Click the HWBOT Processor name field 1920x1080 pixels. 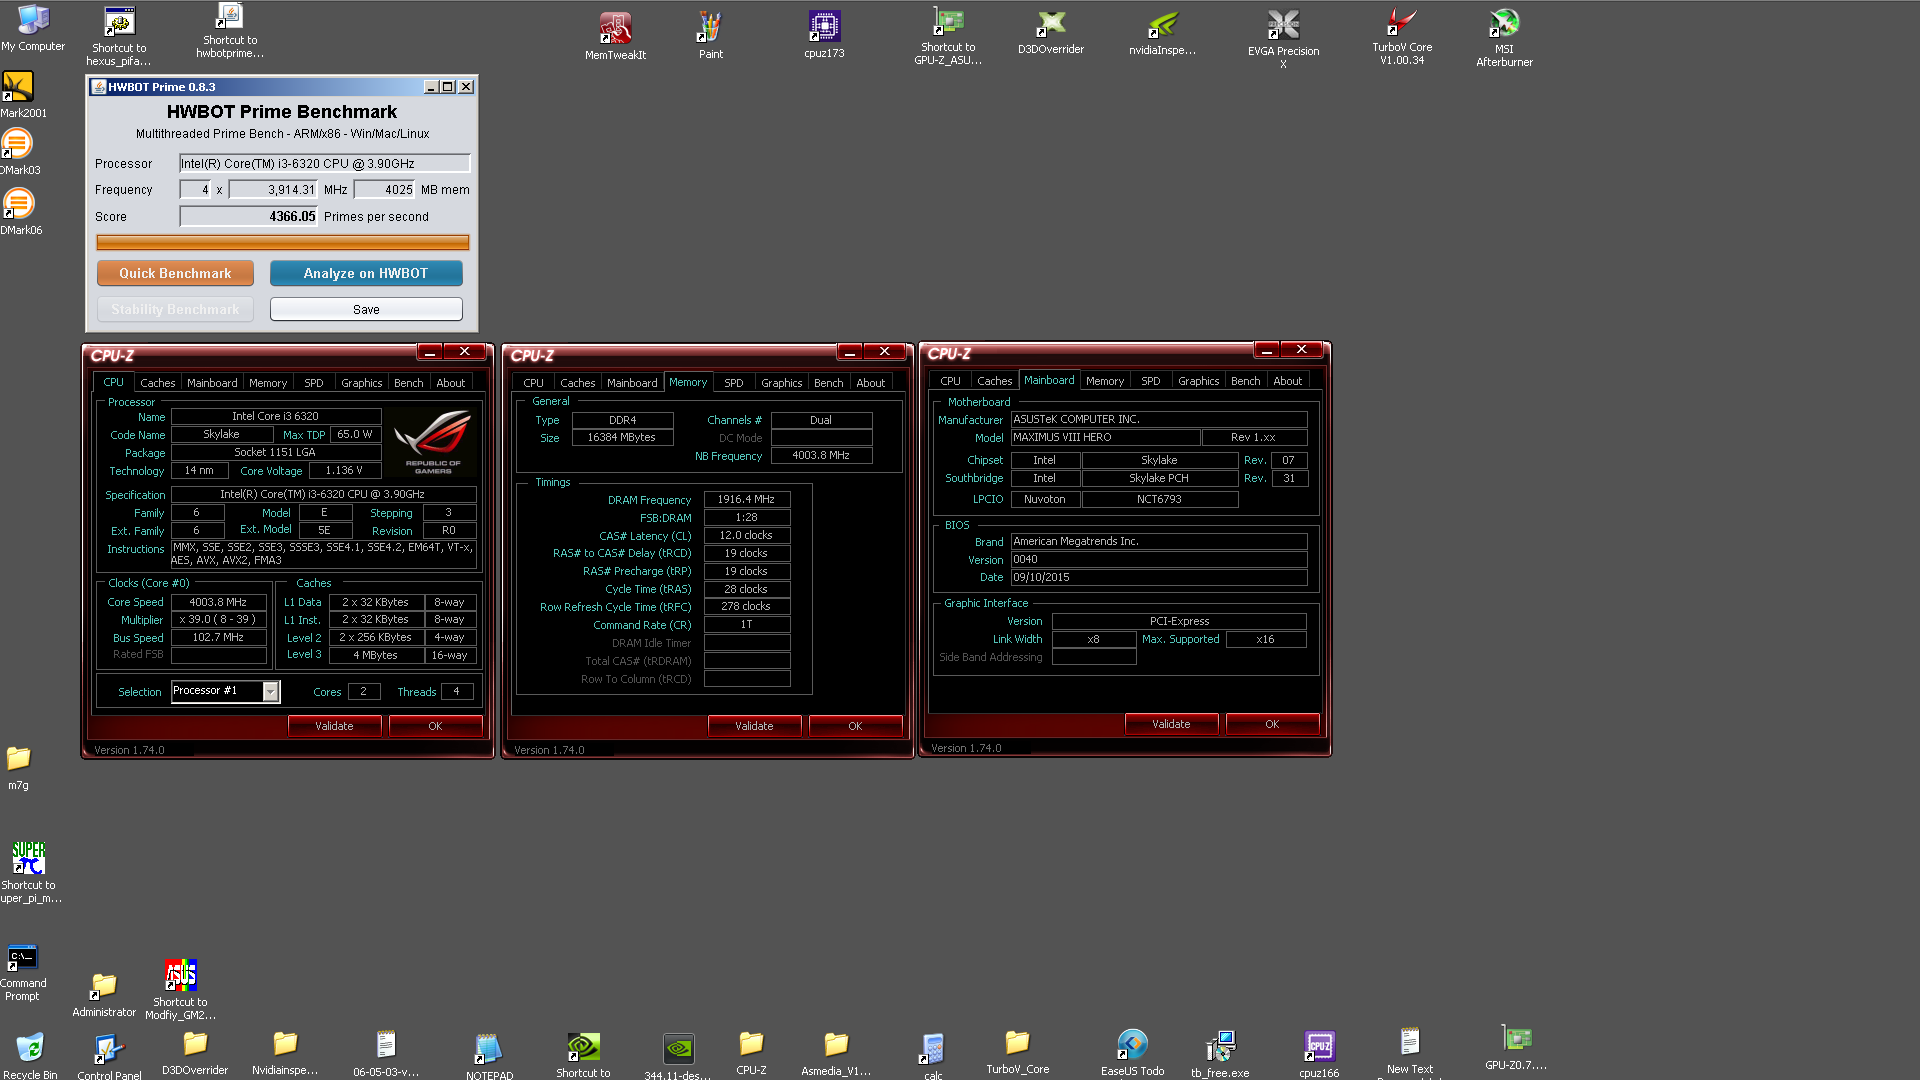(324, 163)
